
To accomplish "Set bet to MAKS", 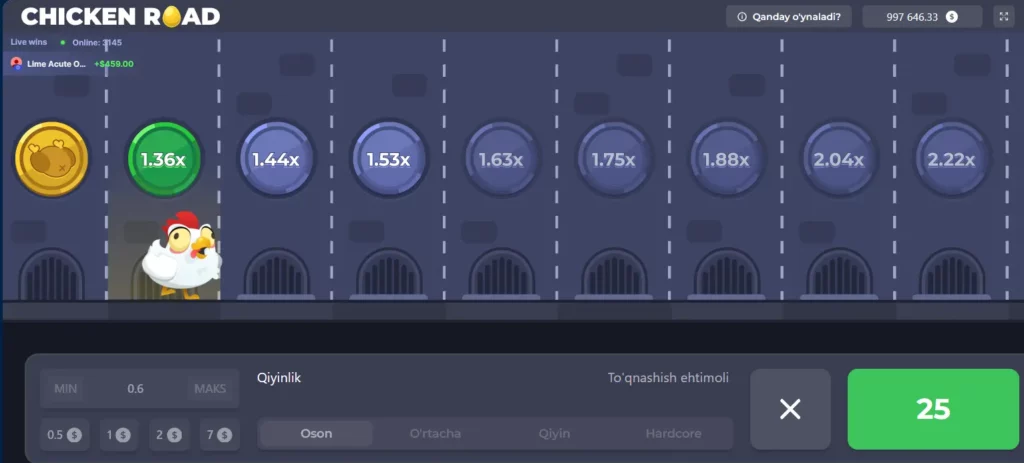I will point(211,389).
